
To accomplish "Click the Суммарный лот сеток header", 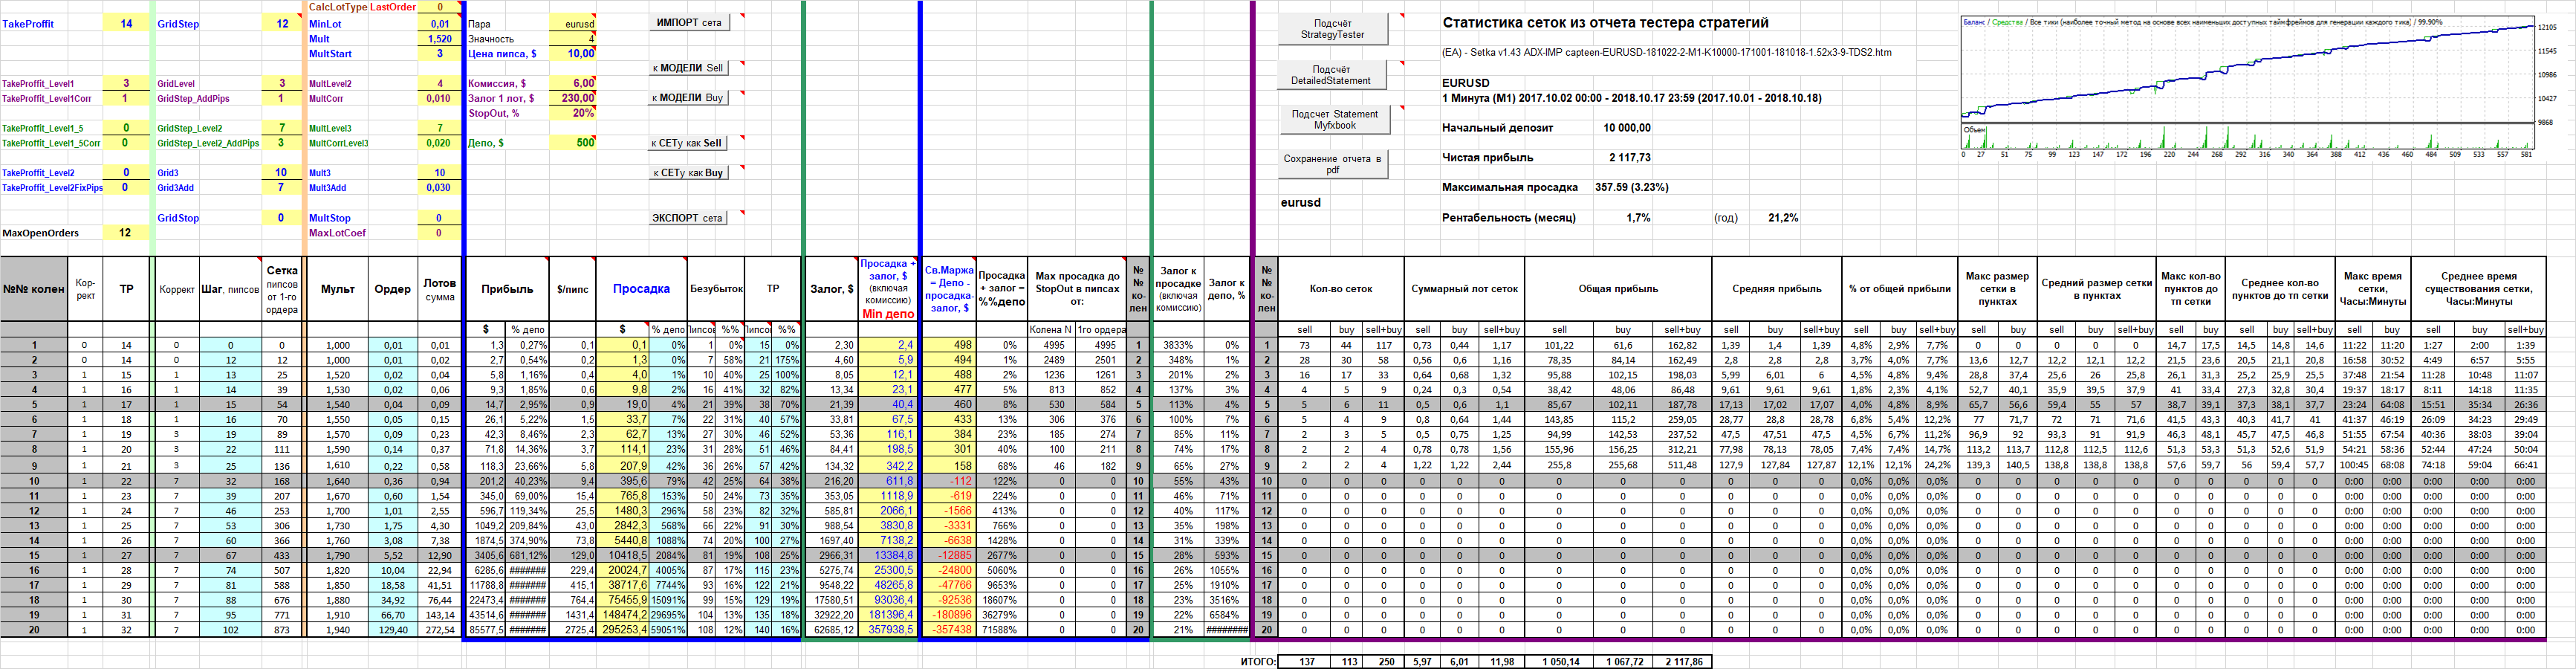I will point(1464,289).
